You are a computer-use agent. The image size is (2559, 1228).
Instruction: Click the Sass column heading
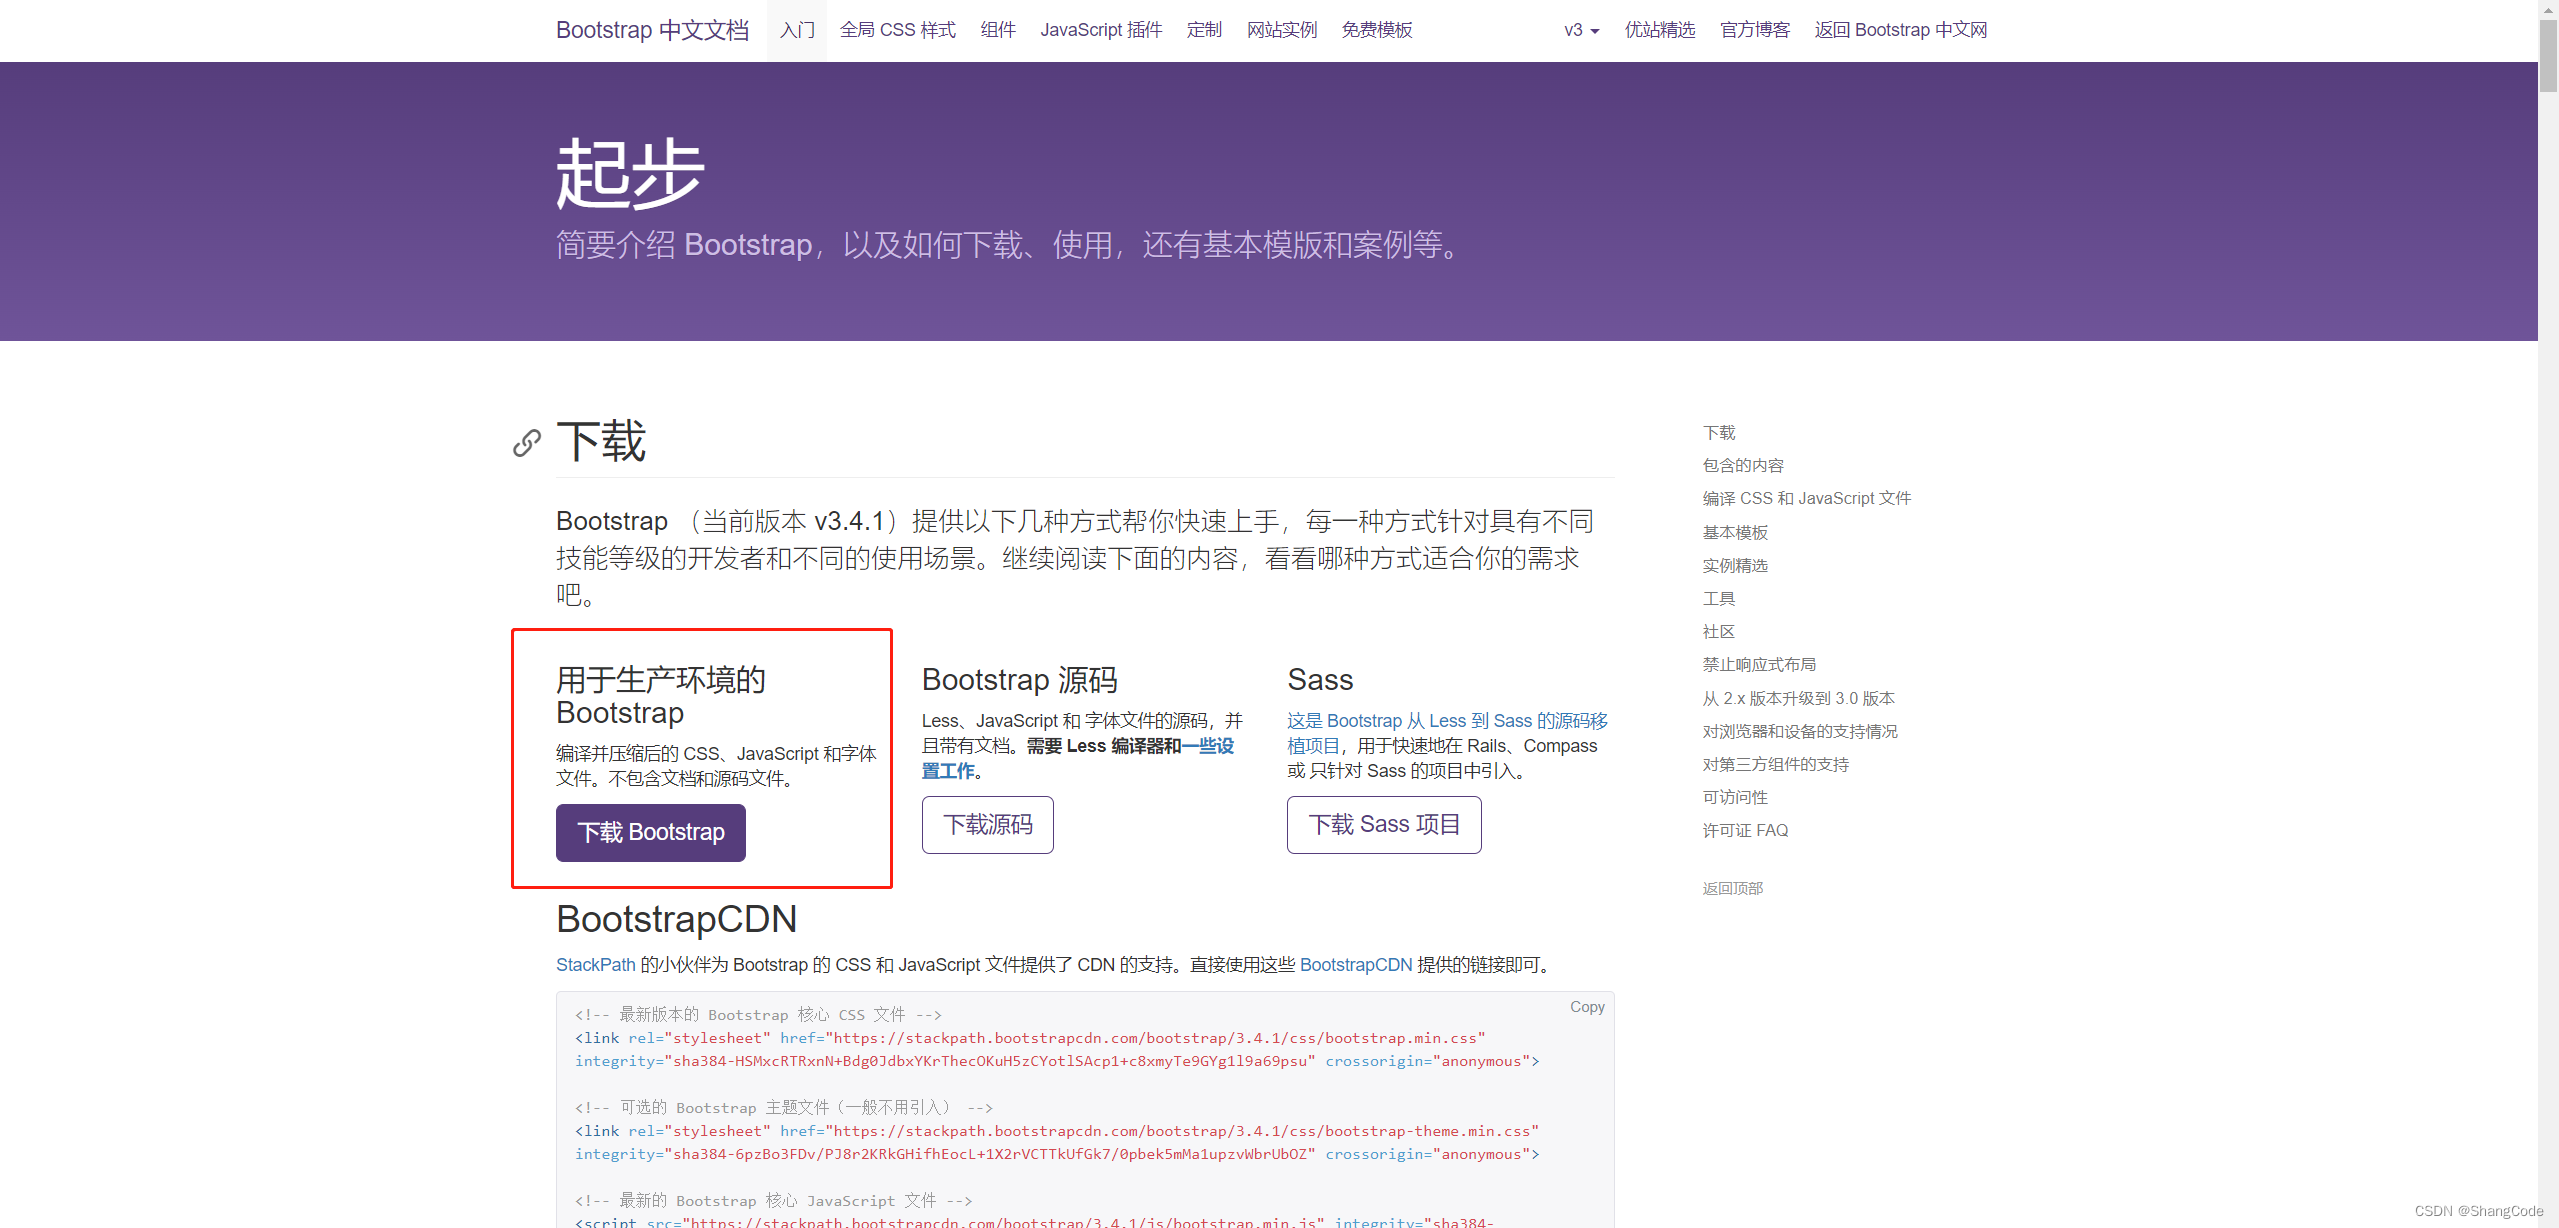pos(1320,680)
